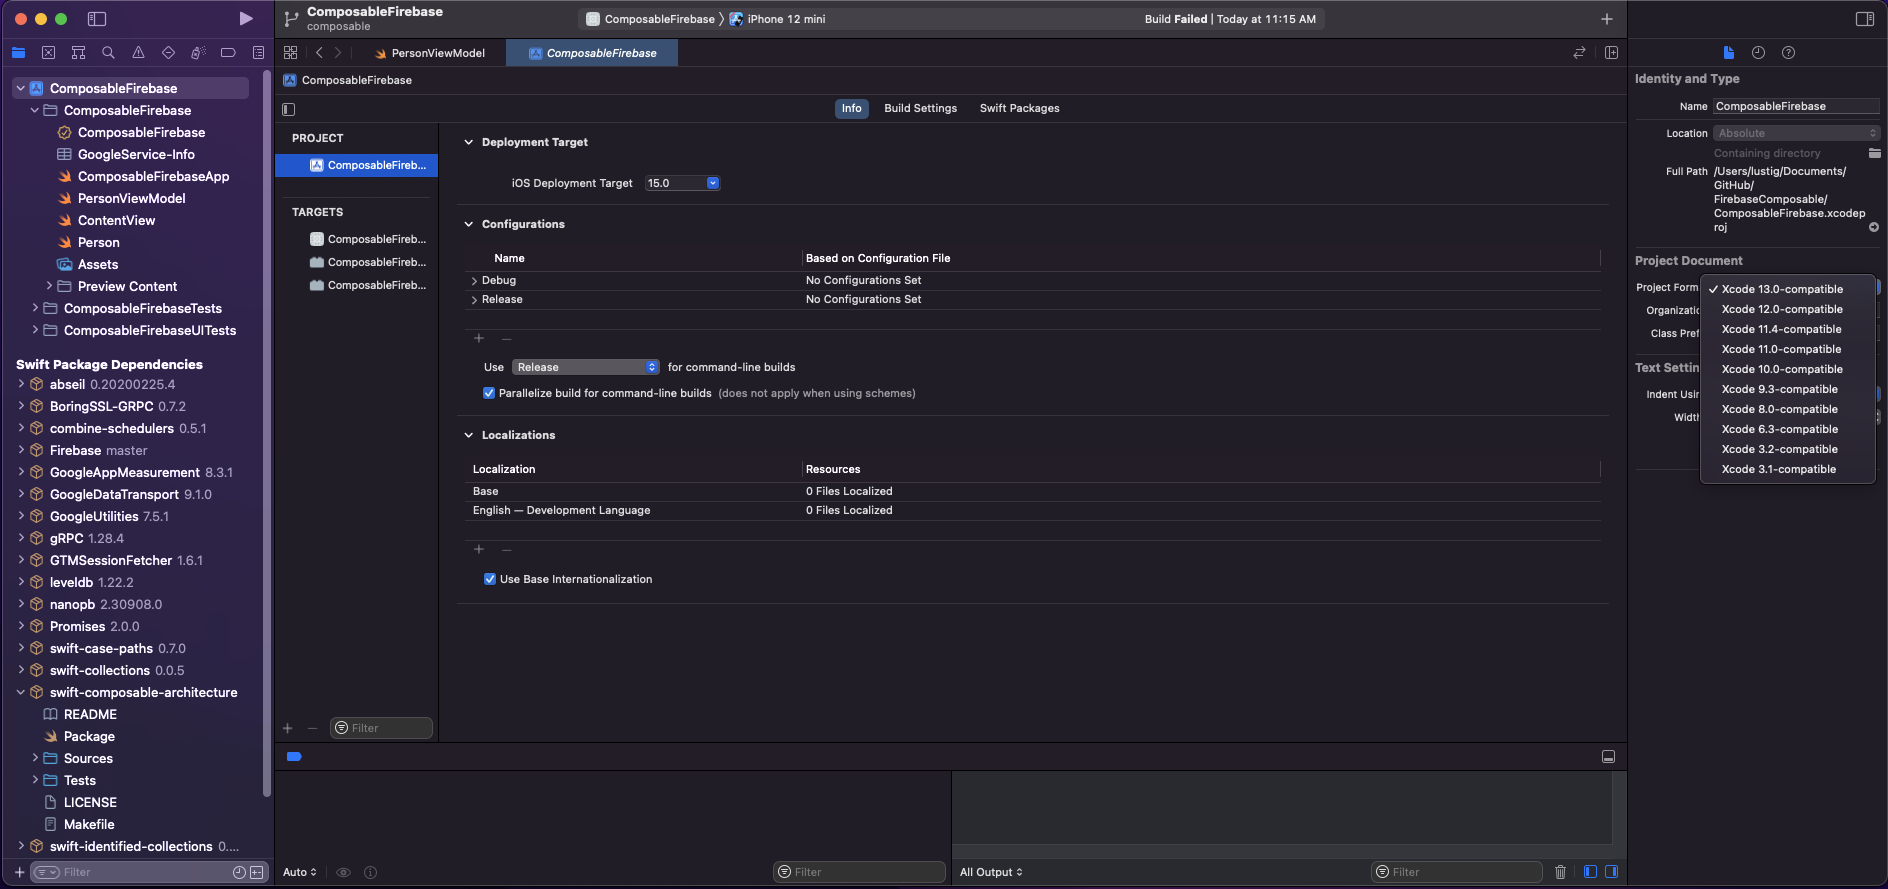This screenshot has width=1888, height=889.
Task: Collapse the Deployment Target section
Action: click(x=468, y=142)
